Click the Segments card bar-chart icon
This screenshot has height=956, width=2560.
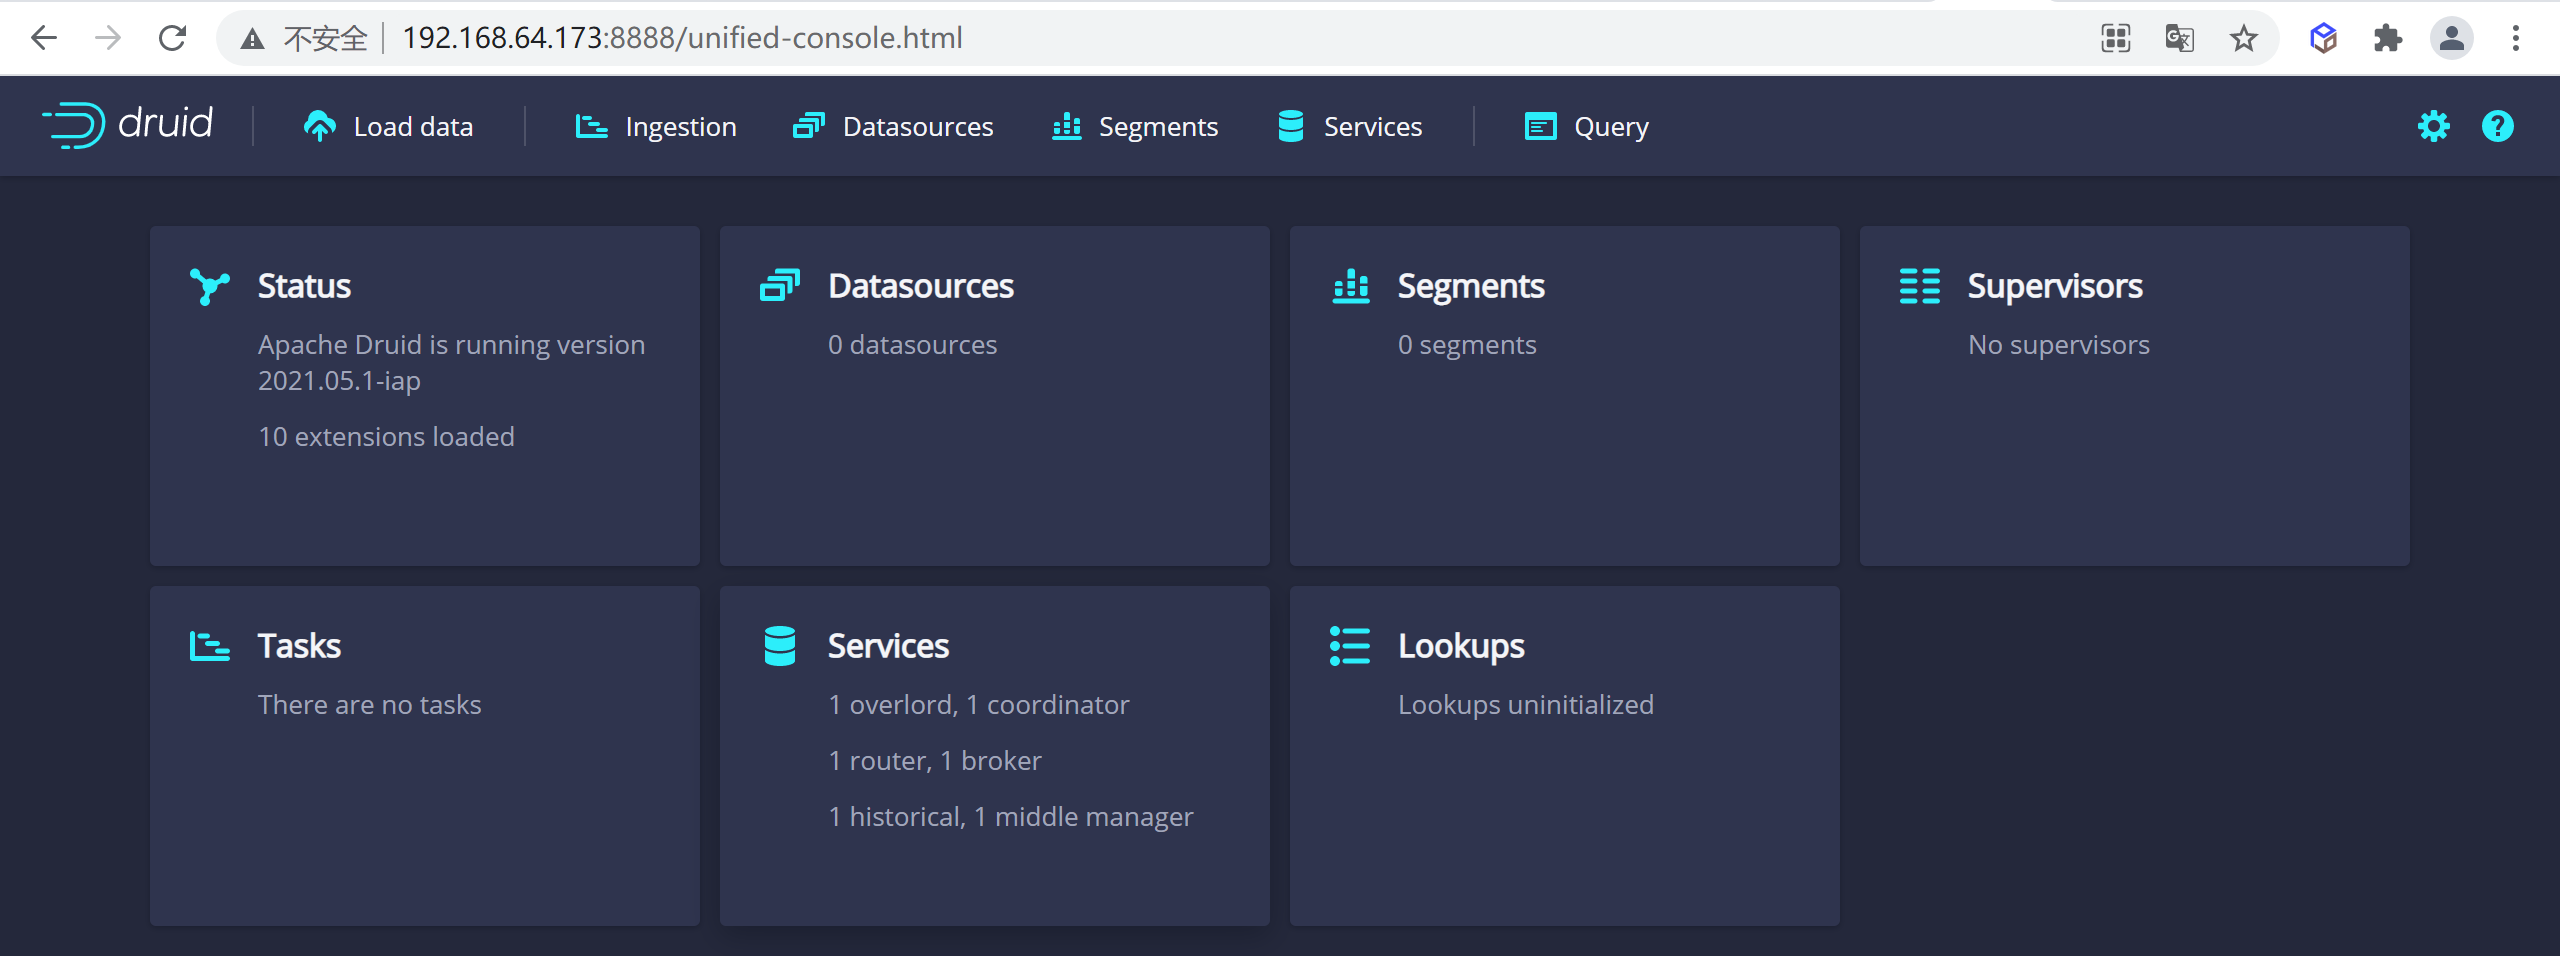pos(1351,286)
